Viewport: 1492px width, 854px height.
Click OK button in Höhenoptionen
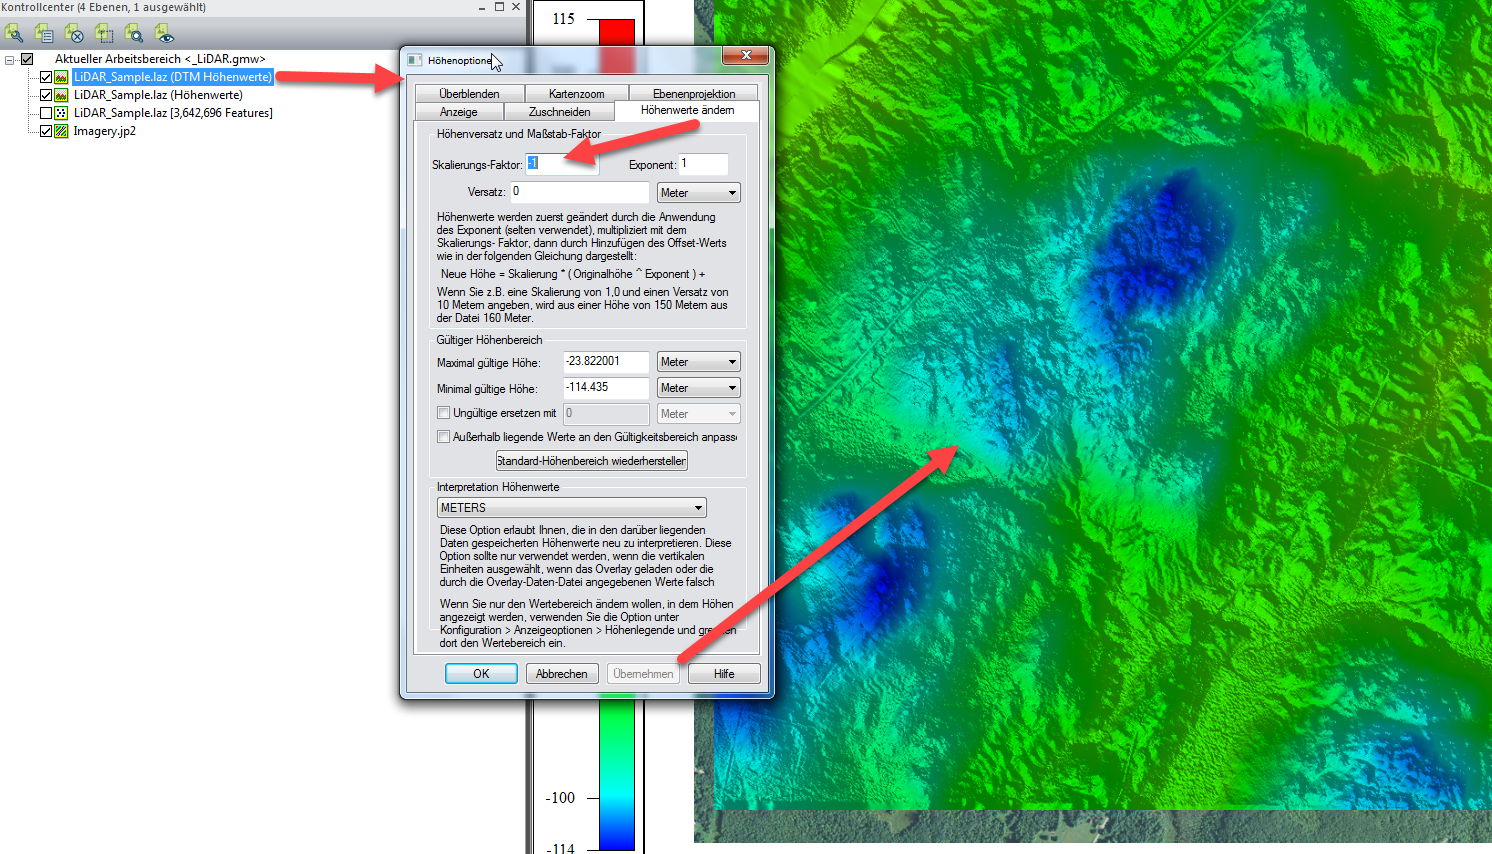[x=481, y=674]
